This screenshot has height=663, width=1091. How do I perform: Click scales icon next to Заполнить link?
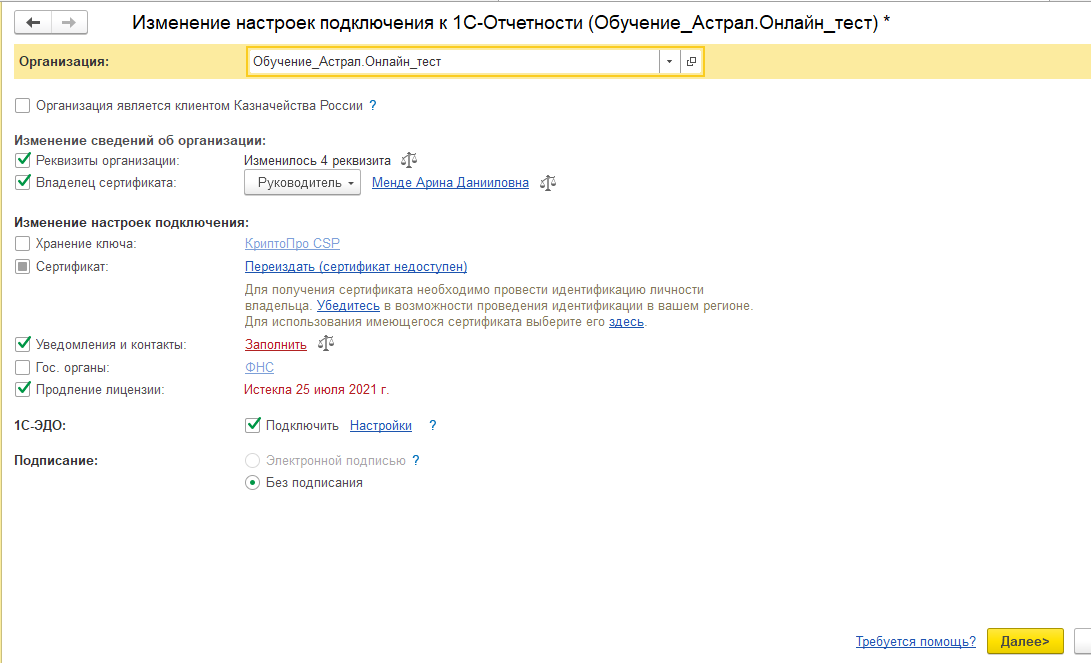point(325,344)
